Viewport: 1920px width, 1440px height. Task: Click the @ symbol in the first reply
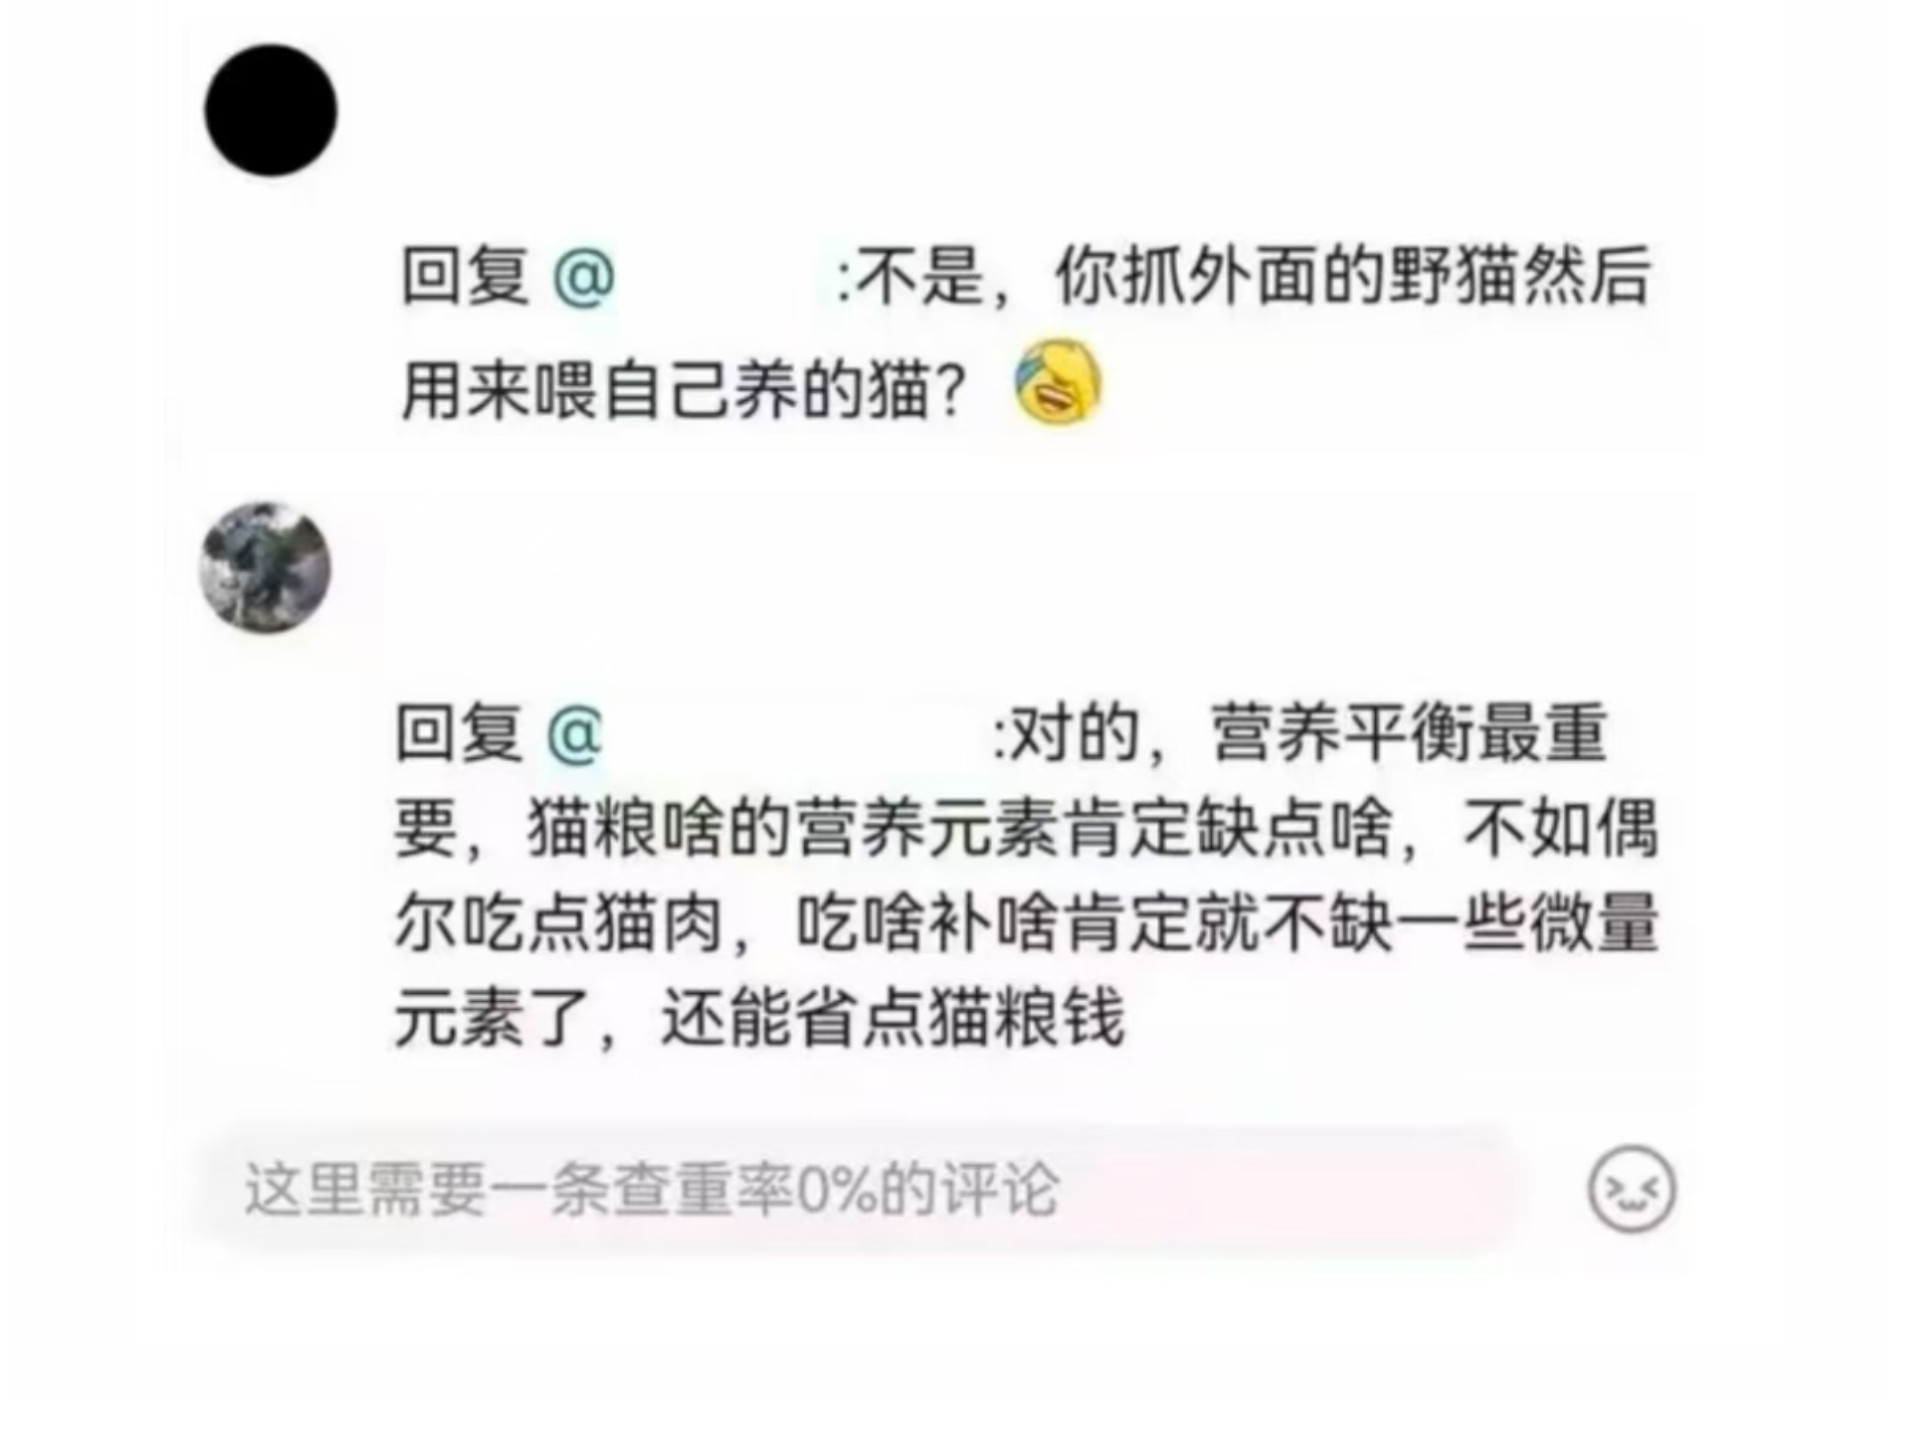click(584, 276)
